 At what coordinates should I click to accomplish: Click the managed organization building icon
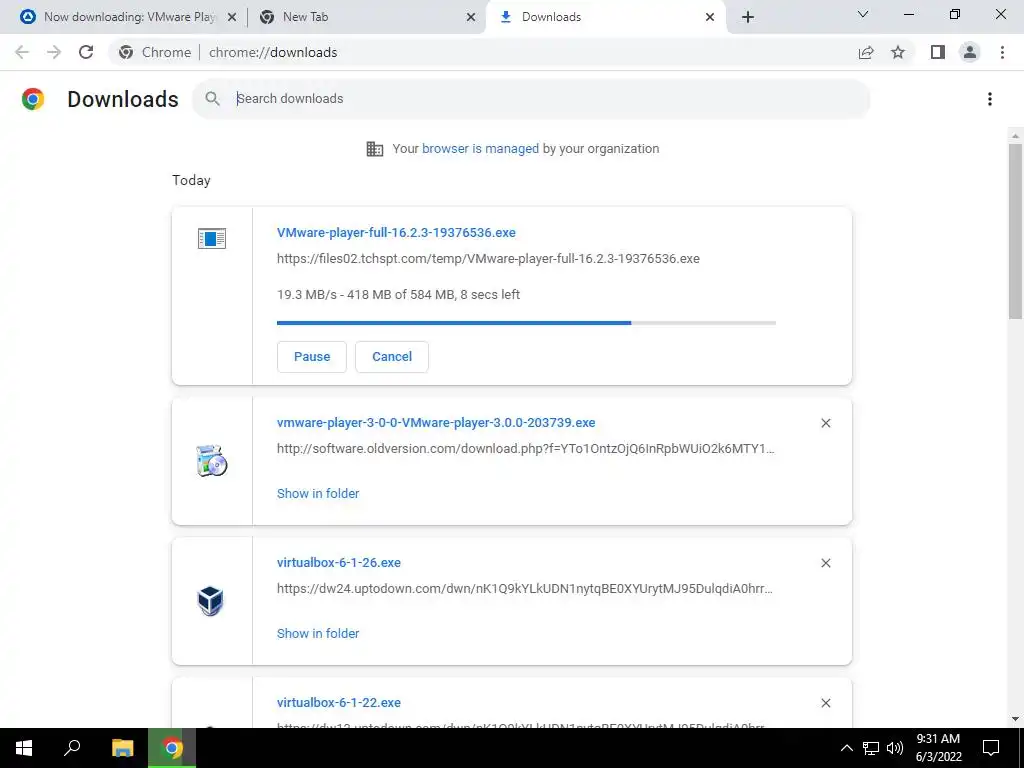pyautogui.click(x=375, y=149)
